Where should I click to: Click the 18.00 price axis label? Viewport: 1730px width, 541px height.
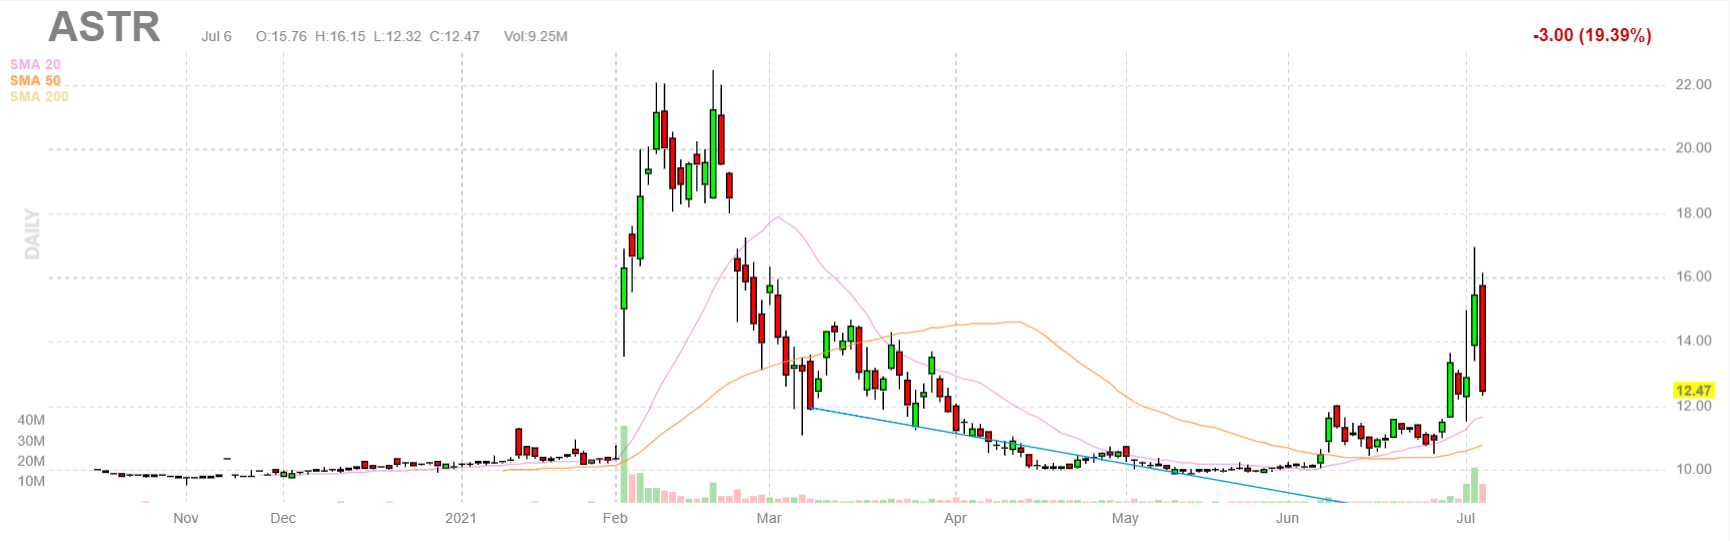pos(1693,213)
